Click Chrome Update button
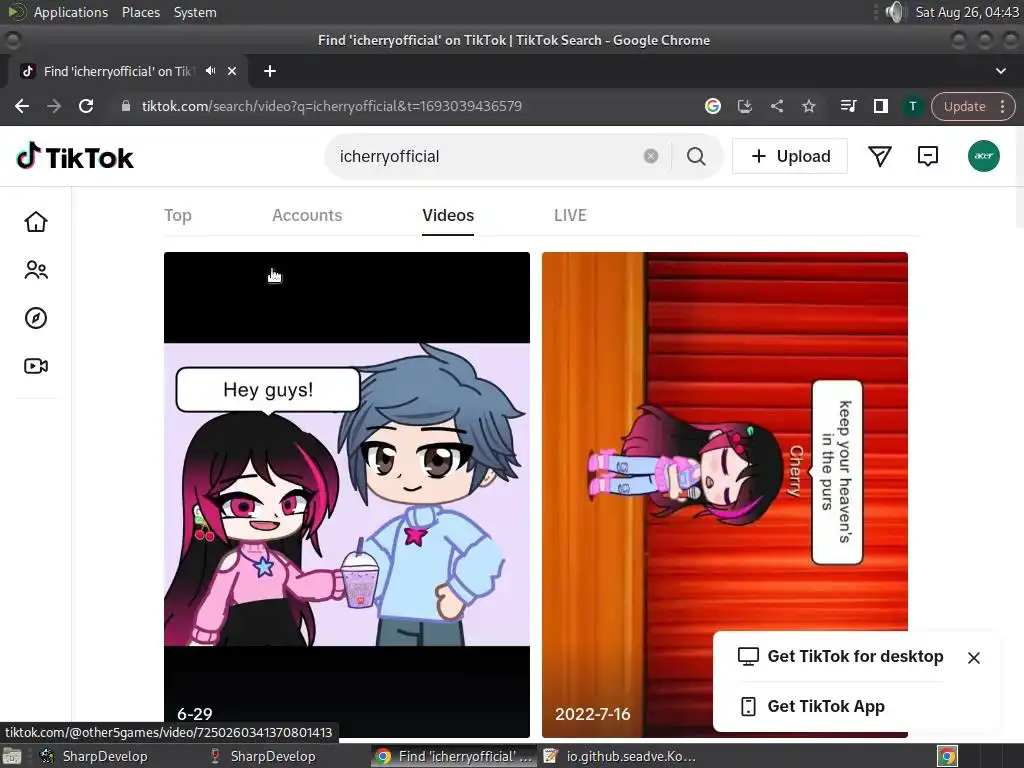This screenshot has width=1024, height=768. pyautogui.click(x=964, y=106)
